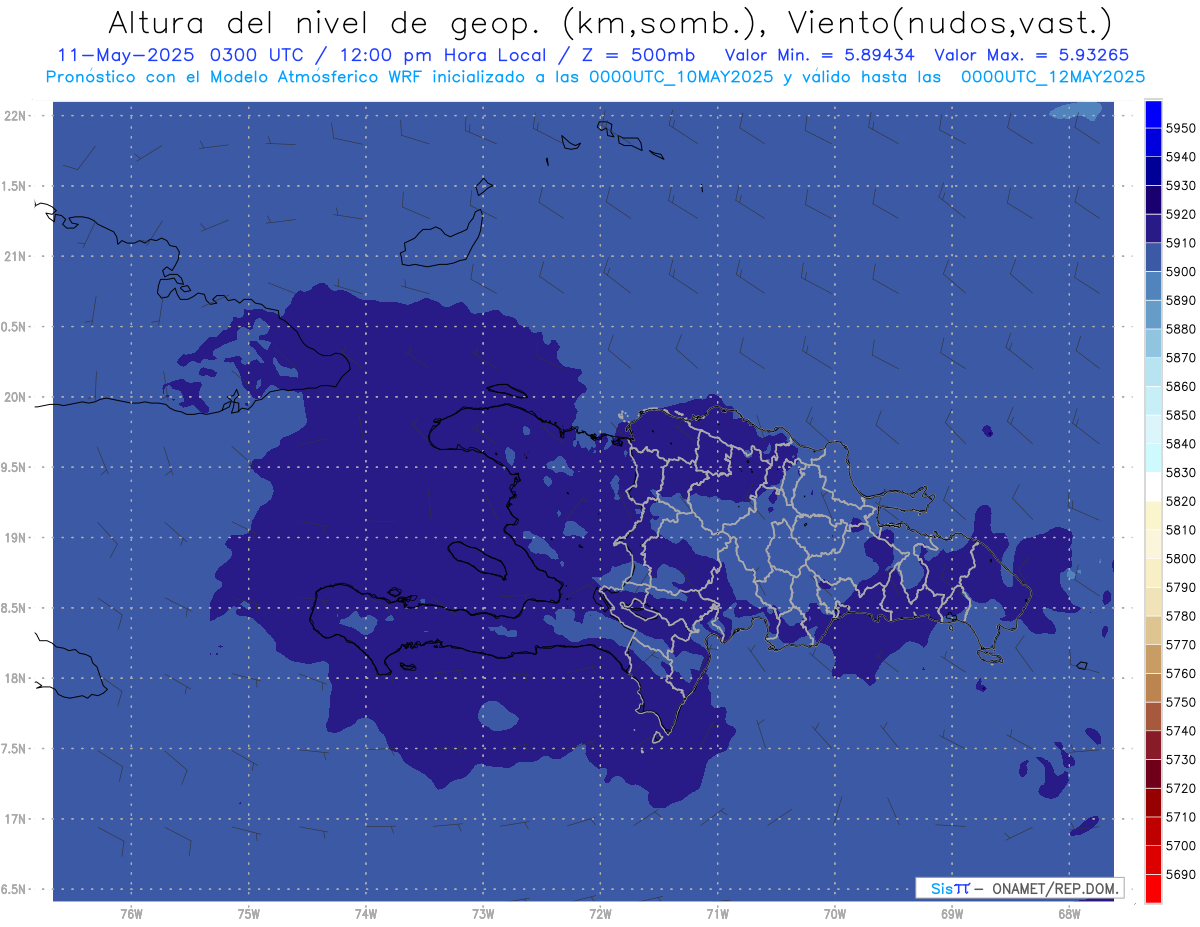Screen dimensions: 1200x927
Task: Click the '68W' longitude label
Action: (x=1069, y=914)
